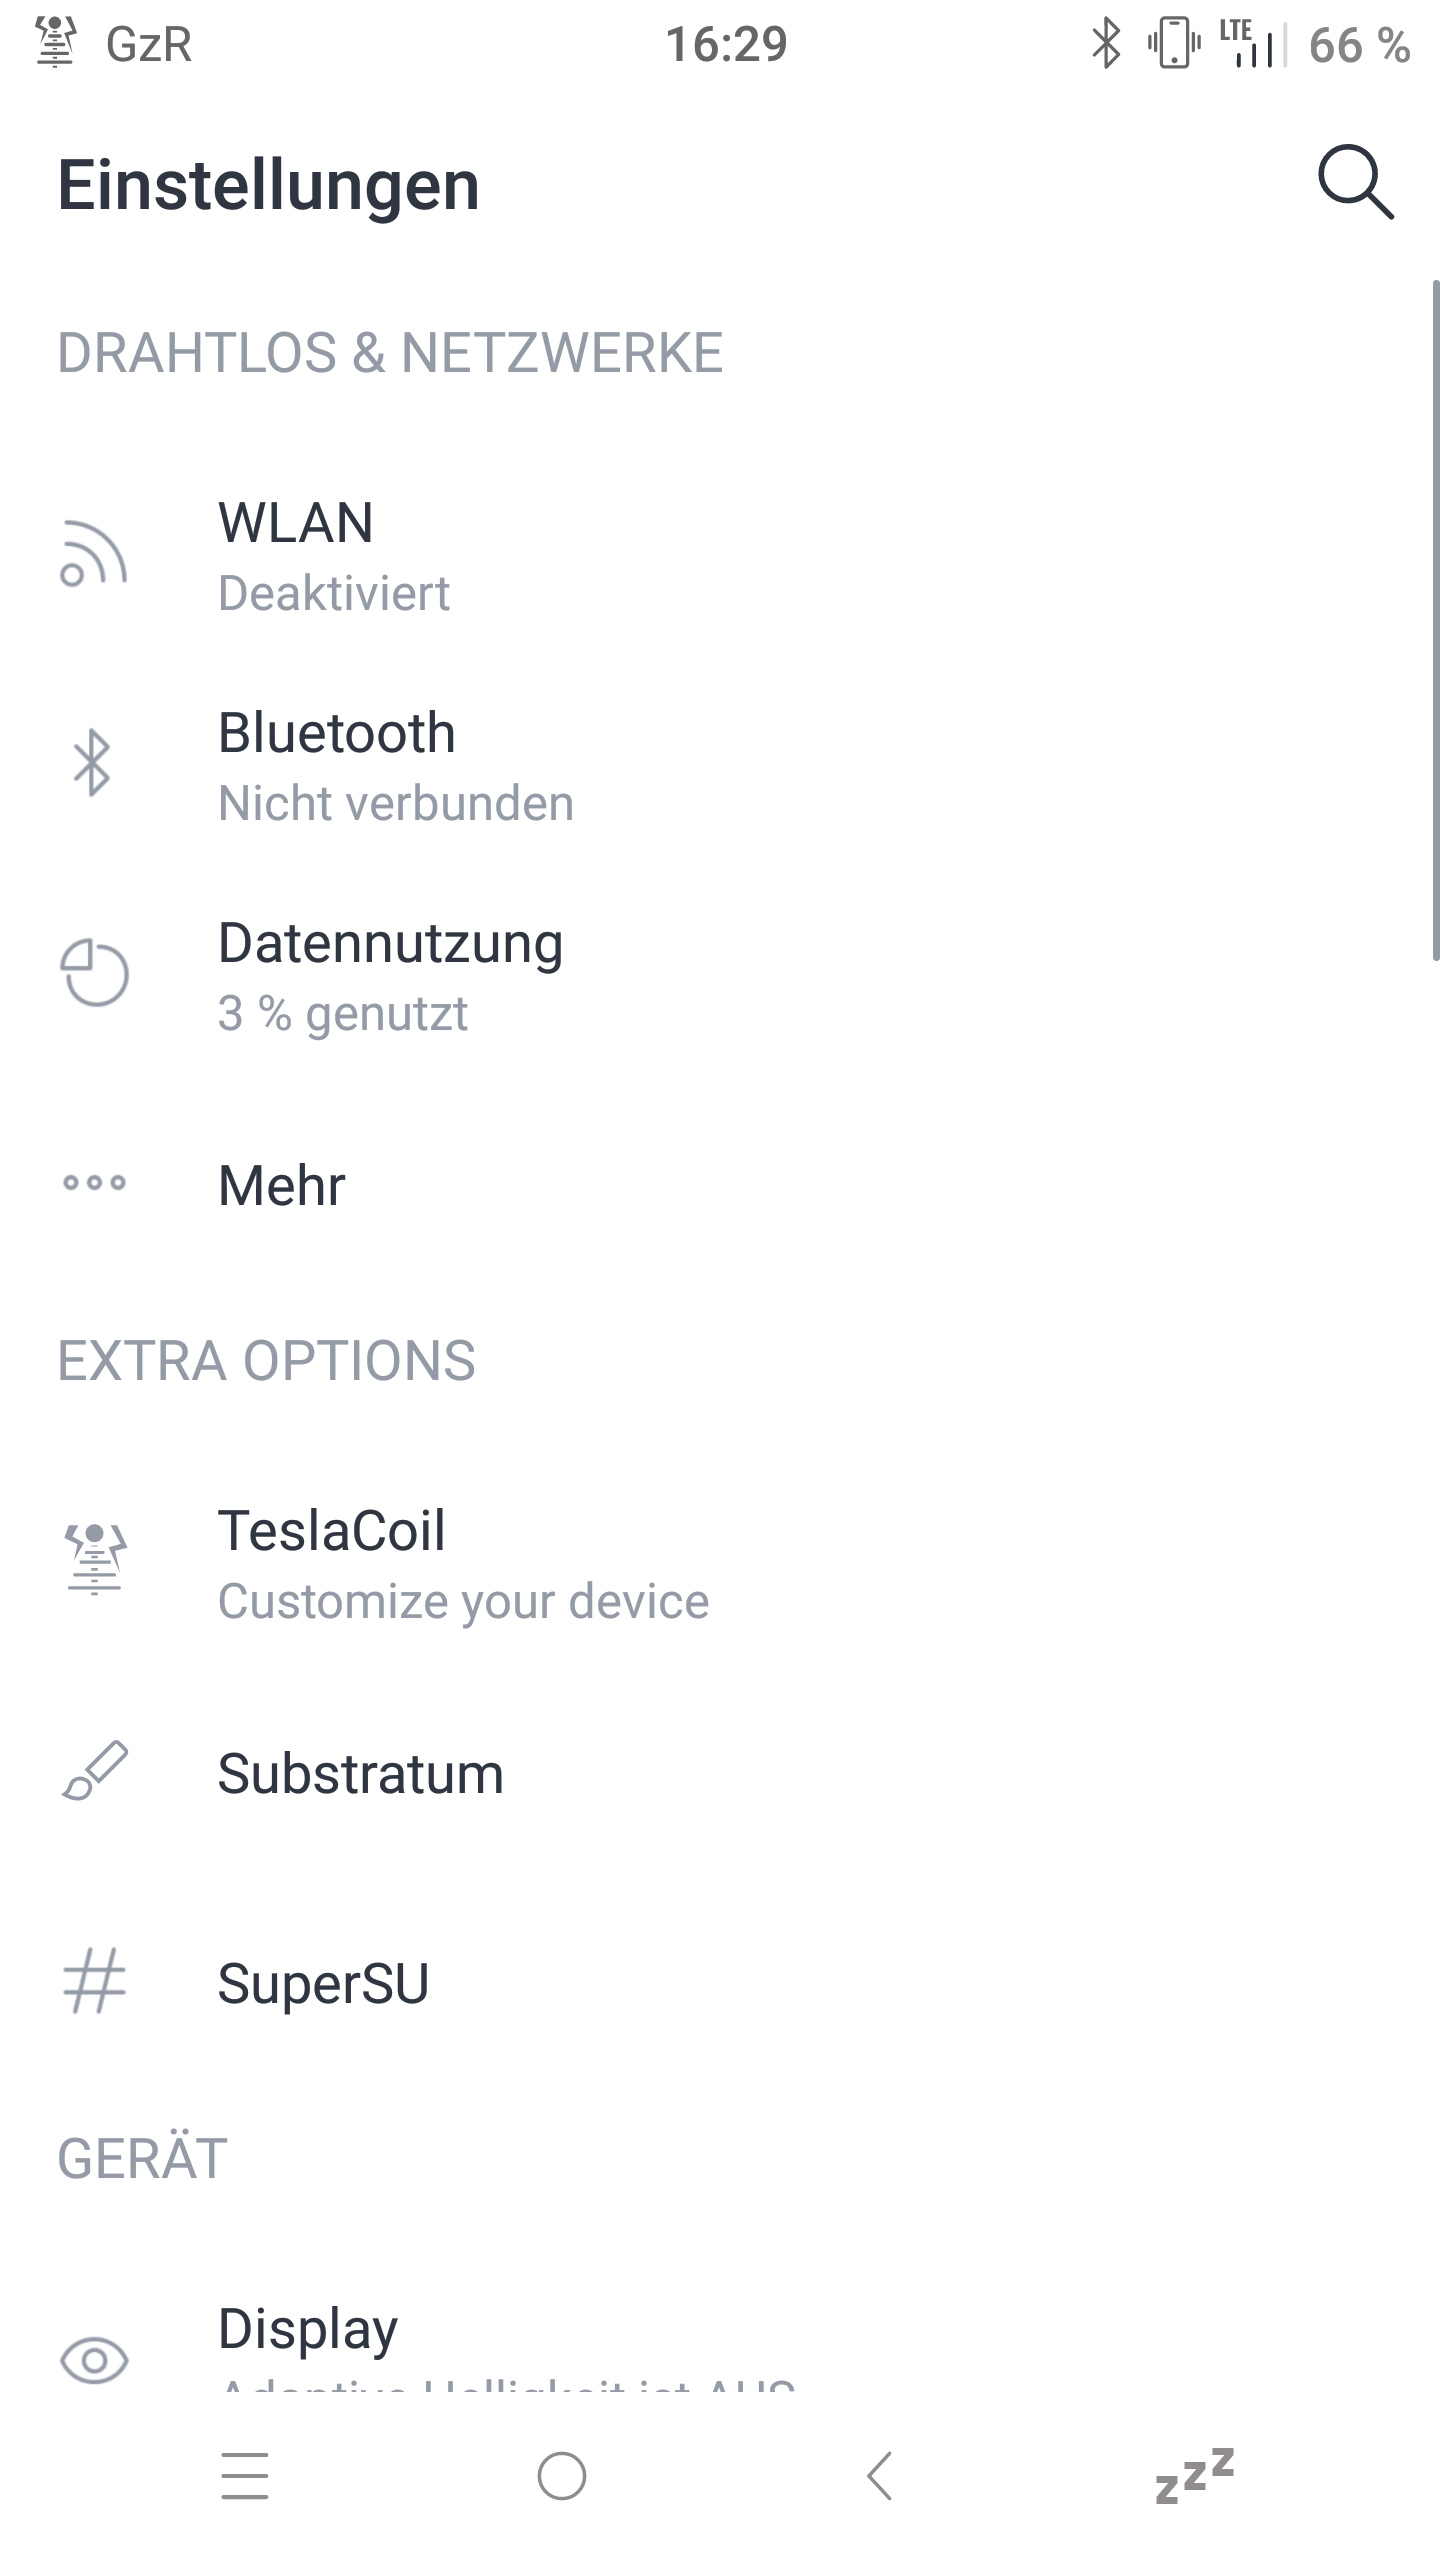Tap the Display eye icon
The image size is (1440, 2560).
pos(94,2361)
